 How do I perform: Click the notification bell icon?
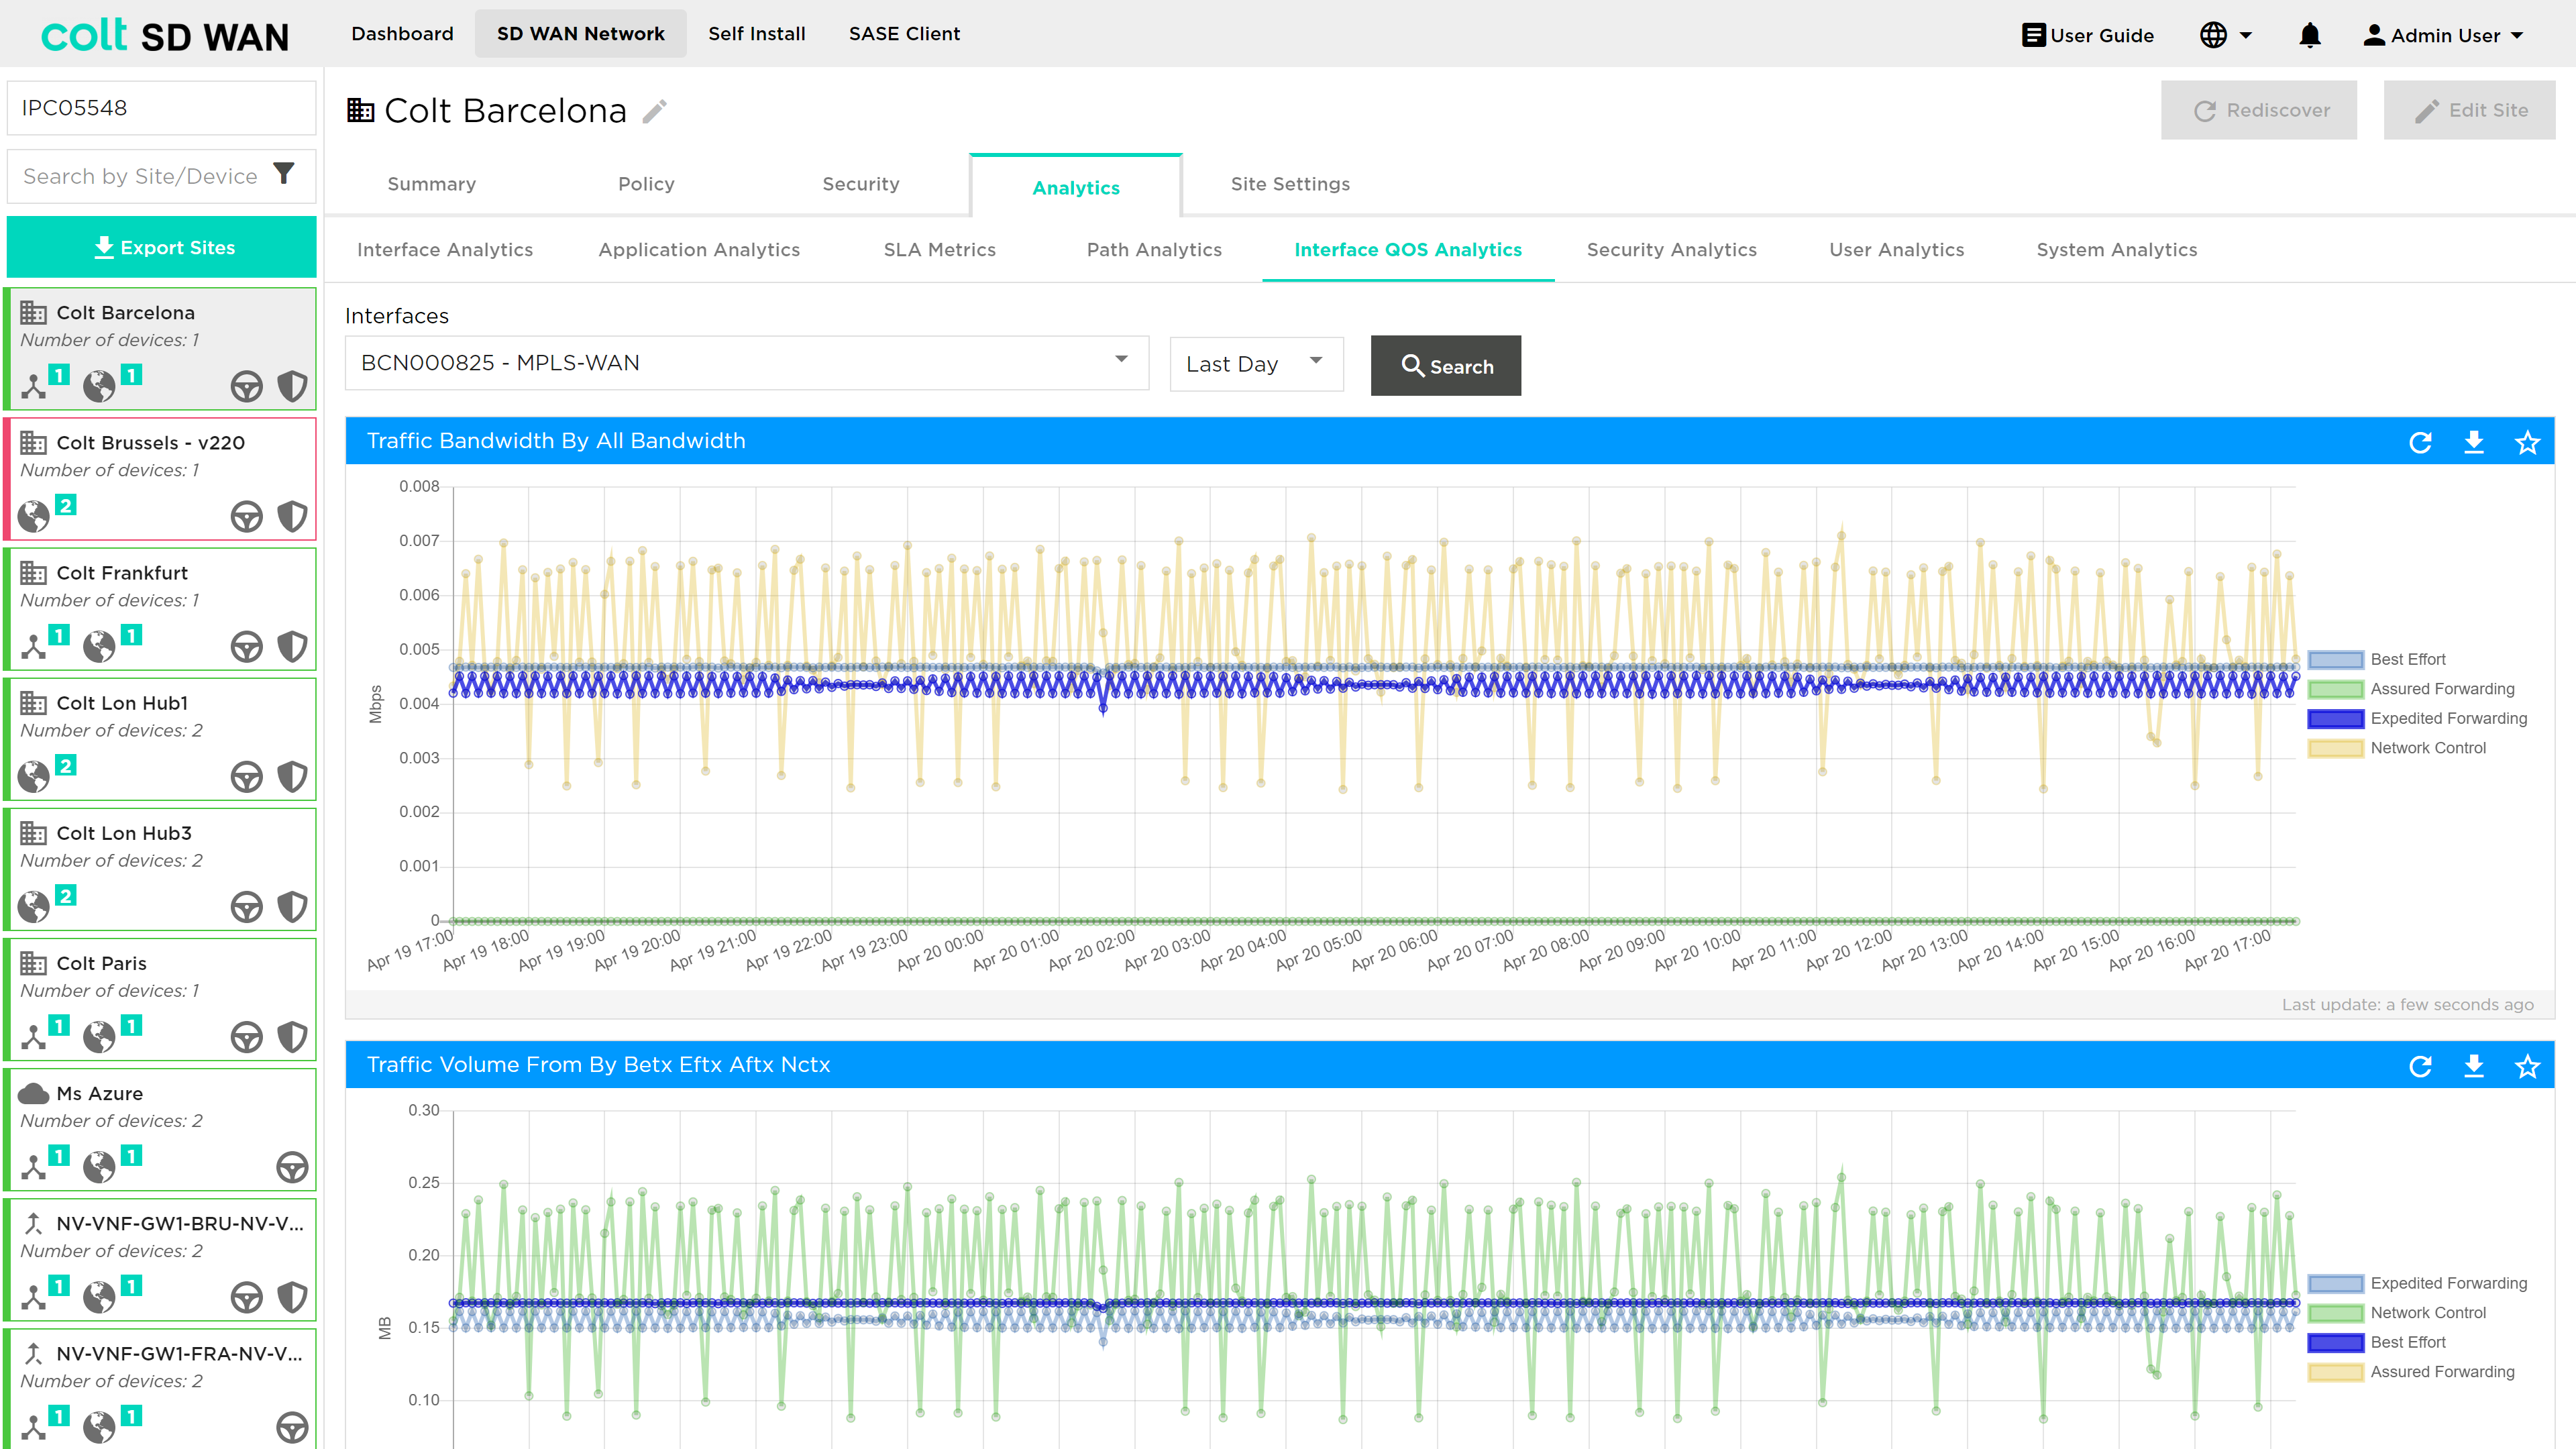point(2309,35)
